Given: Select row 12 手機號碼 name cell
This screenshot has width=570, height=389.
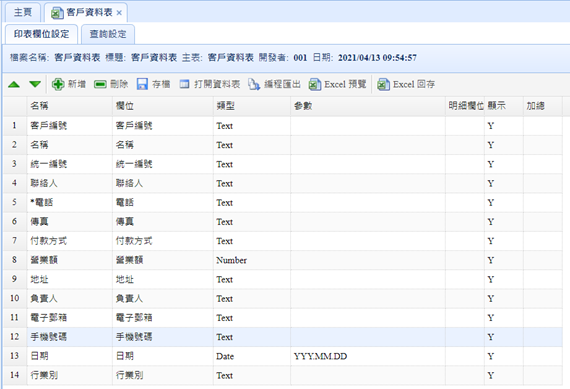Looking at the screenshot, I should click(x=70, y=337).
